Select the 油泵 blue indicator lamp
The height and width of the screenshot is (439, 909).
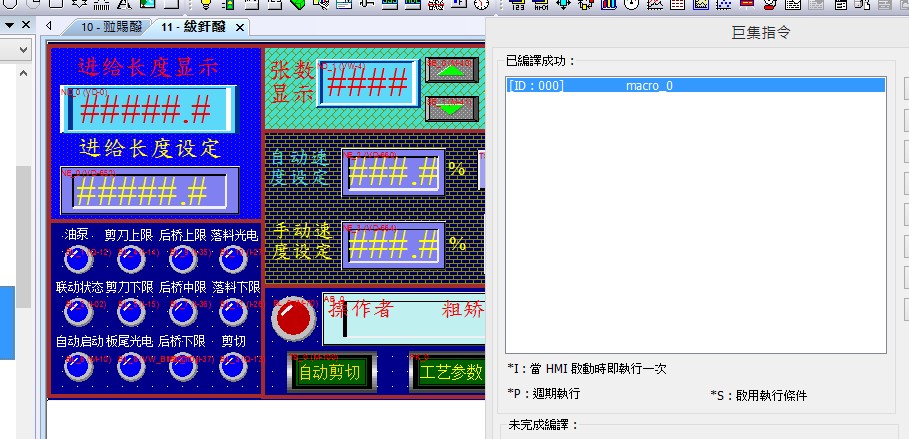[77, 263]
